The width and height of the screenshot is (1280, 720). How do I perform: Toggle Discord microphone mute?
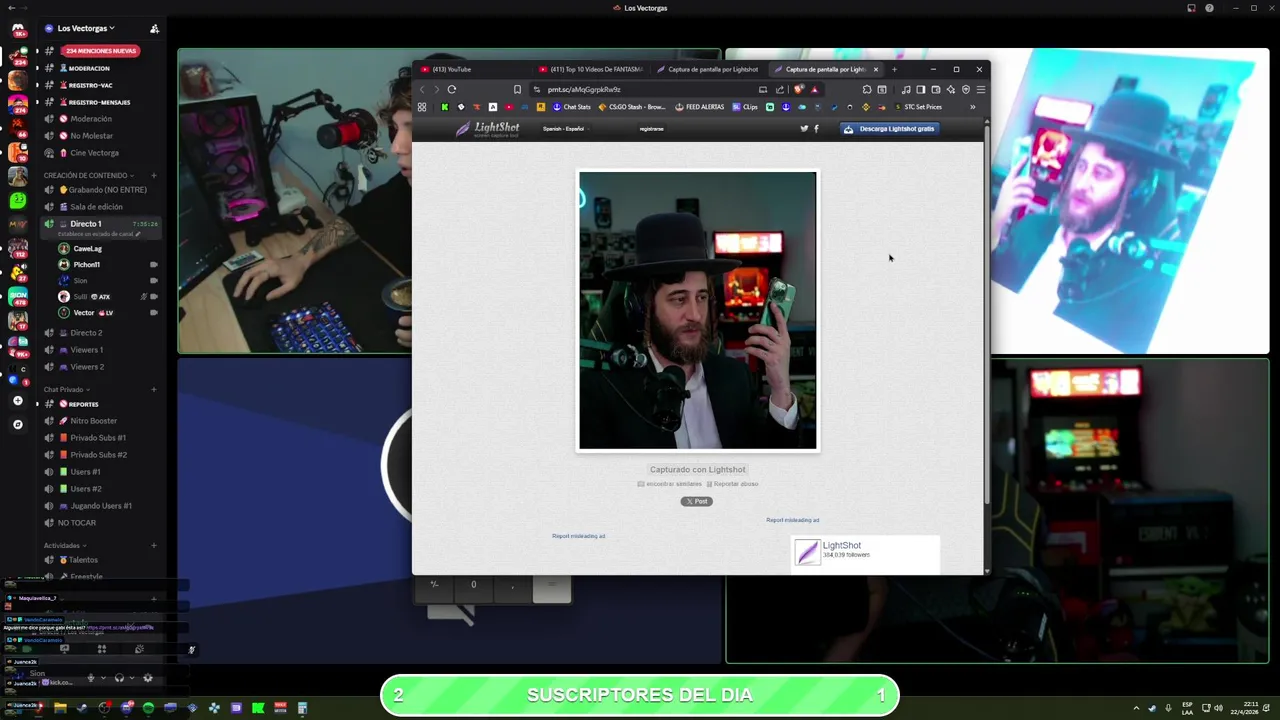[x=90, y=678]
